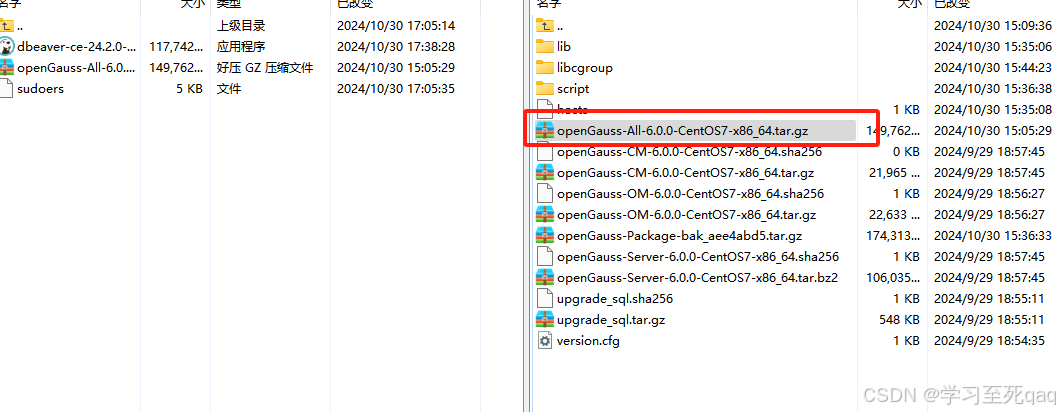The image size is (1060, 412).
Task: Select the sudoers file icon
Action: [x=5, y=89]
